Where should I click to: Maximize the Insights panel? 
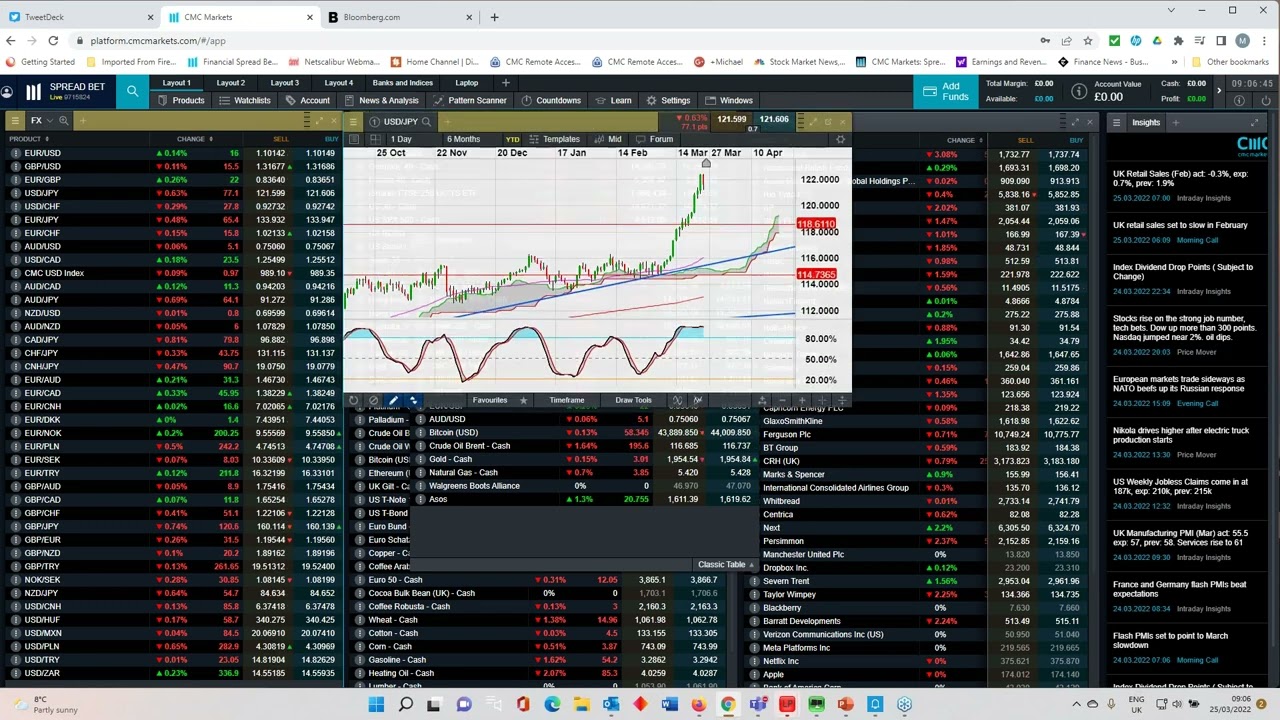1253,122
